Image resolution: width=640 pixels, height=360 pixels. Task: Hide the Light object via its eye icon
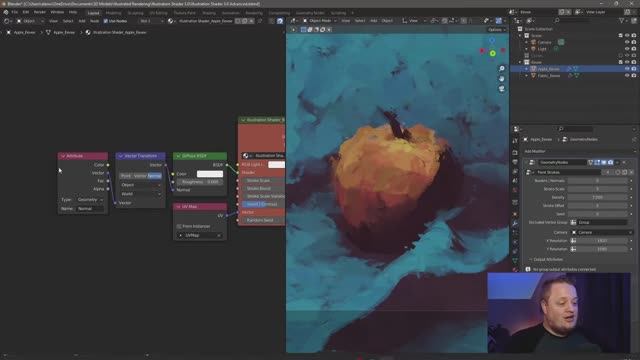(x=627, y=49)
